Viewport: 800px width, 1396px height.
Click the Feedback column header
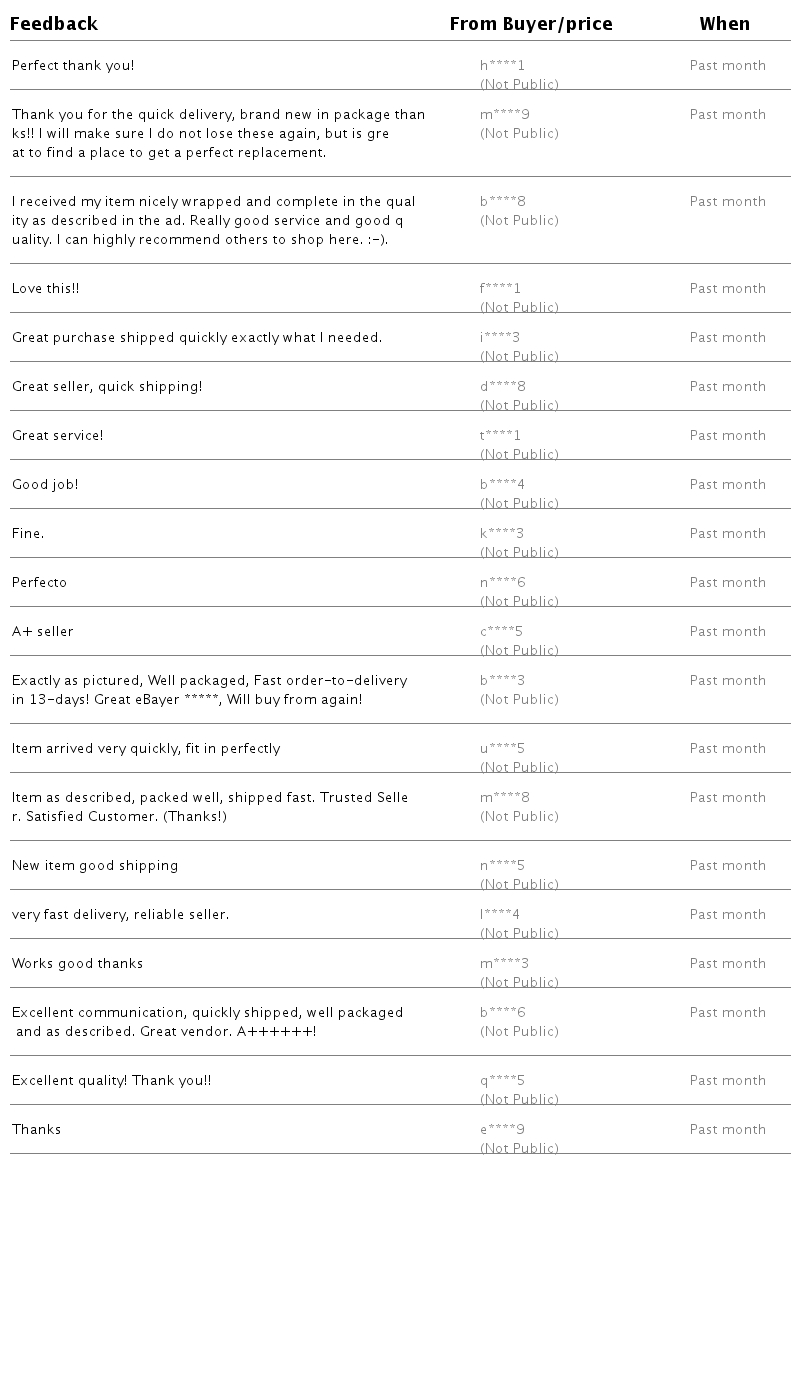[x=54, y=24]
